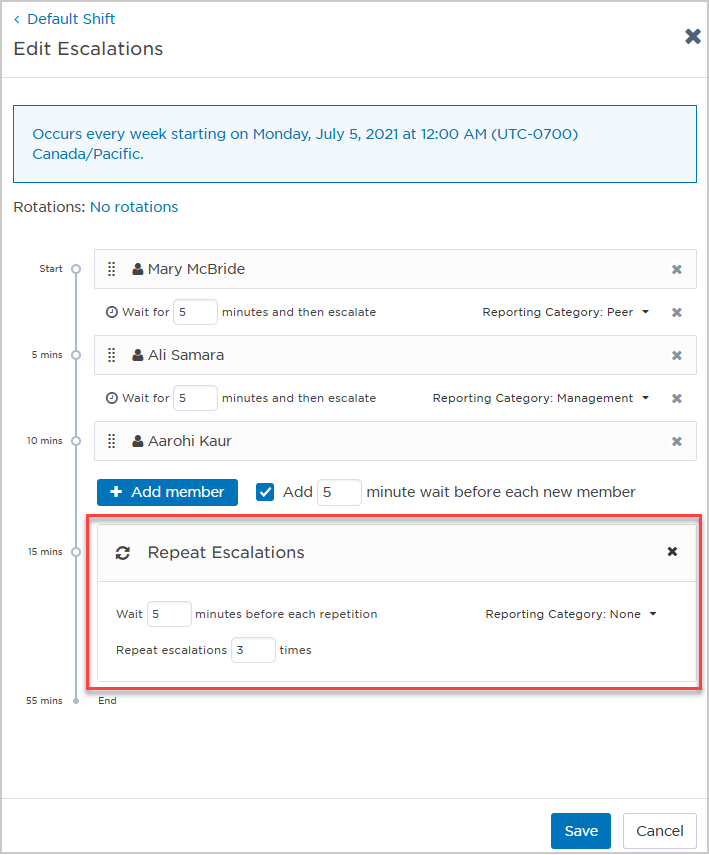Screen dimensions: 709x855
Task: Click the clock icon in second Wait for row
Action: point(112,399)
